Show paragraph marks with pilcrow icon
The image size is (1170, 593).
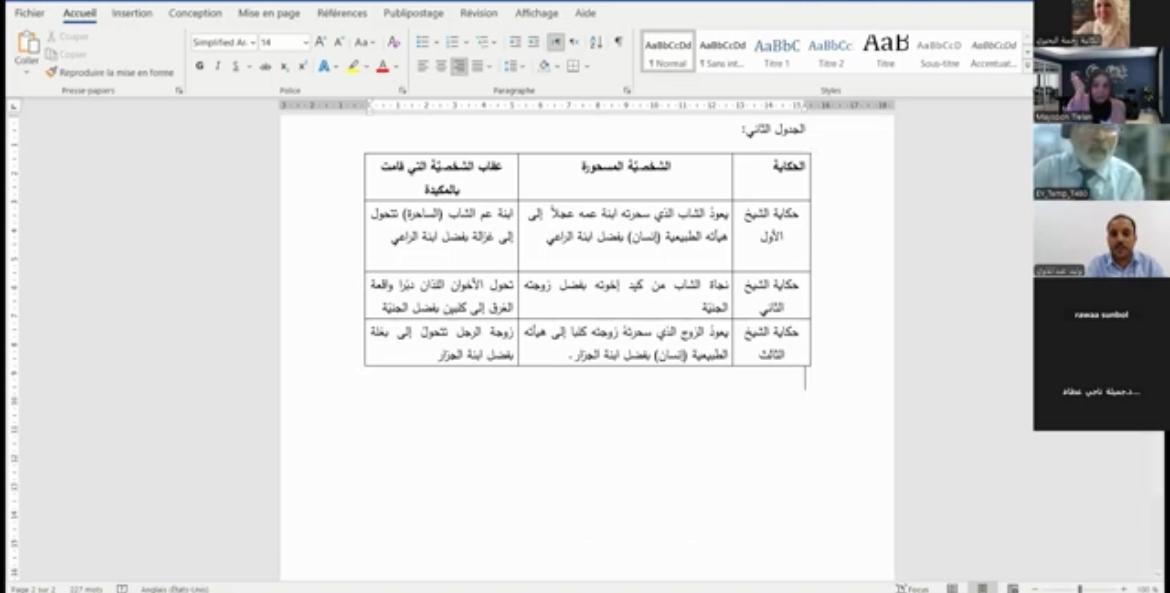618,42
